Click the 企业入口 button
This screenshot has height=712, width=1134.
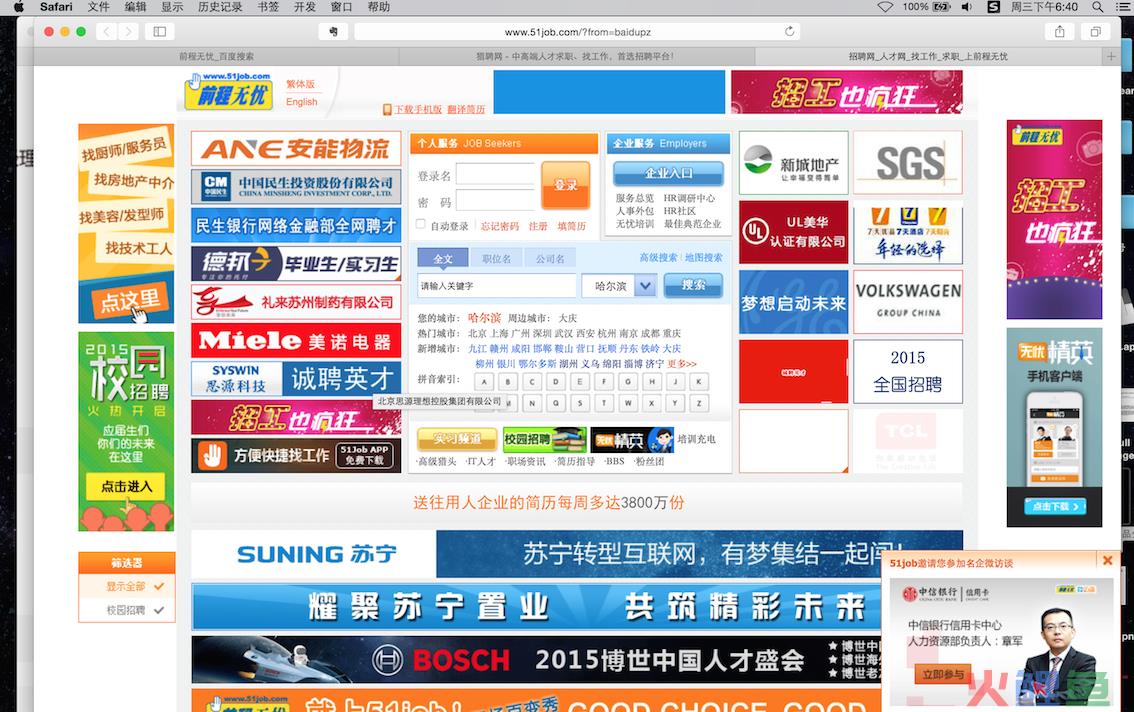point(668,173)
